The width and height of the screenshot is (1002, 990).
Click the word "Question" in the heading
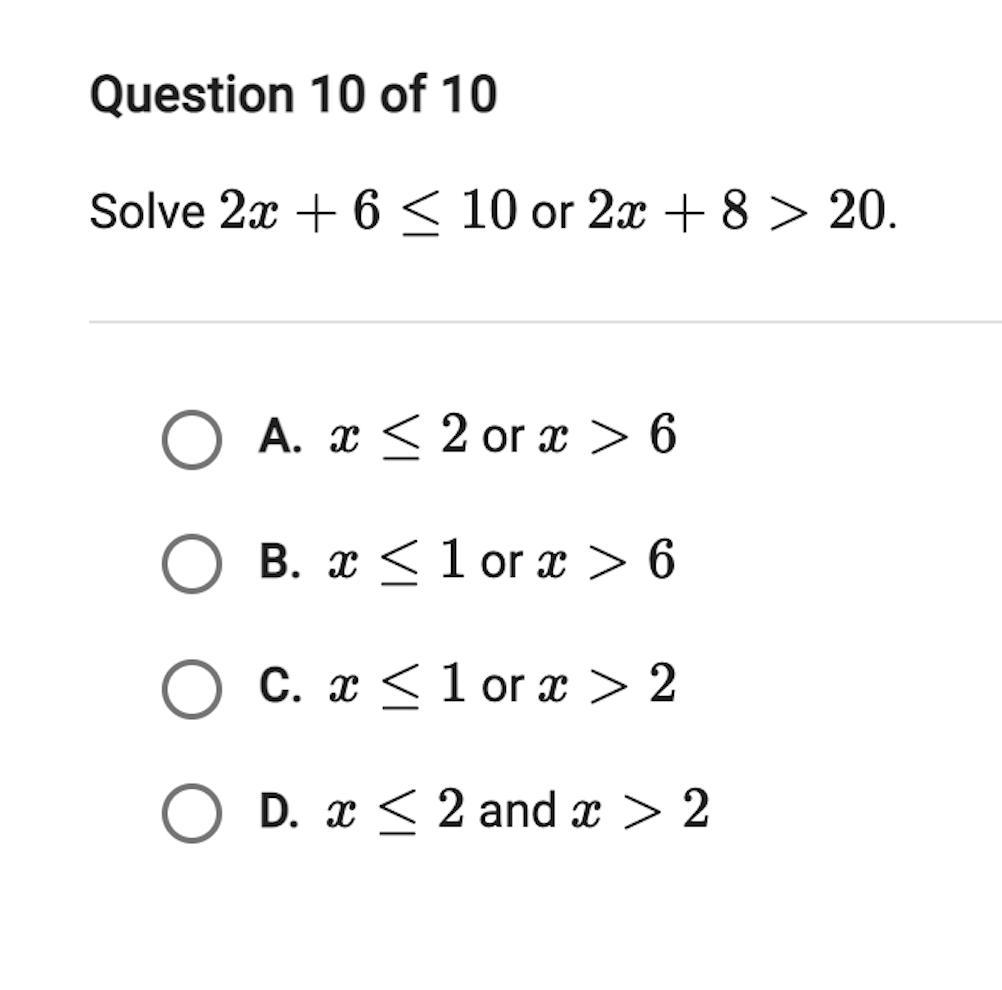(192, 95)
